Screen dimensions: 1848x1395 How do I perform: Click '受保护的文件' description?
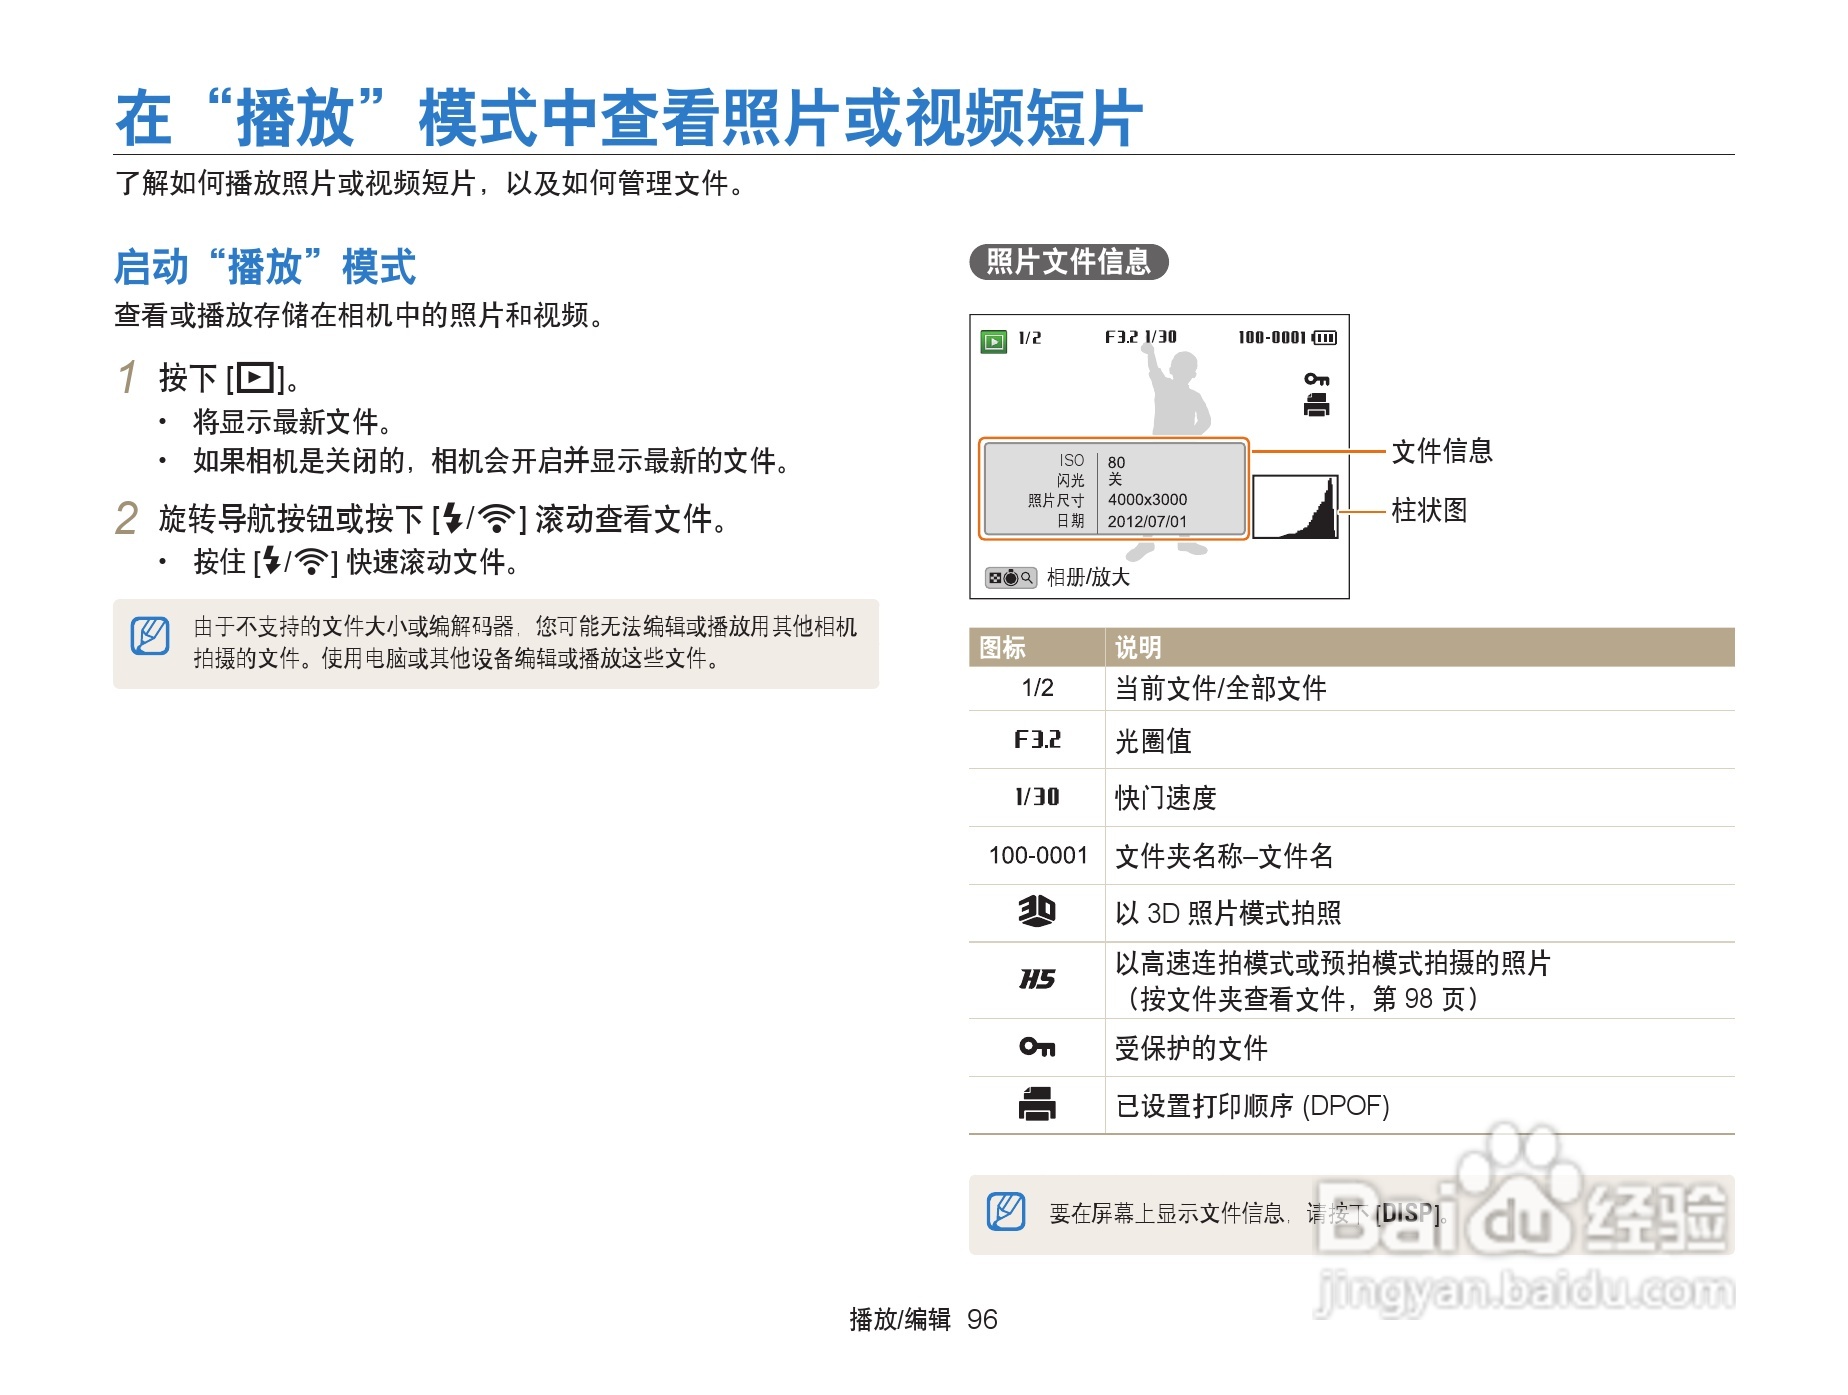[1191, 1048]
